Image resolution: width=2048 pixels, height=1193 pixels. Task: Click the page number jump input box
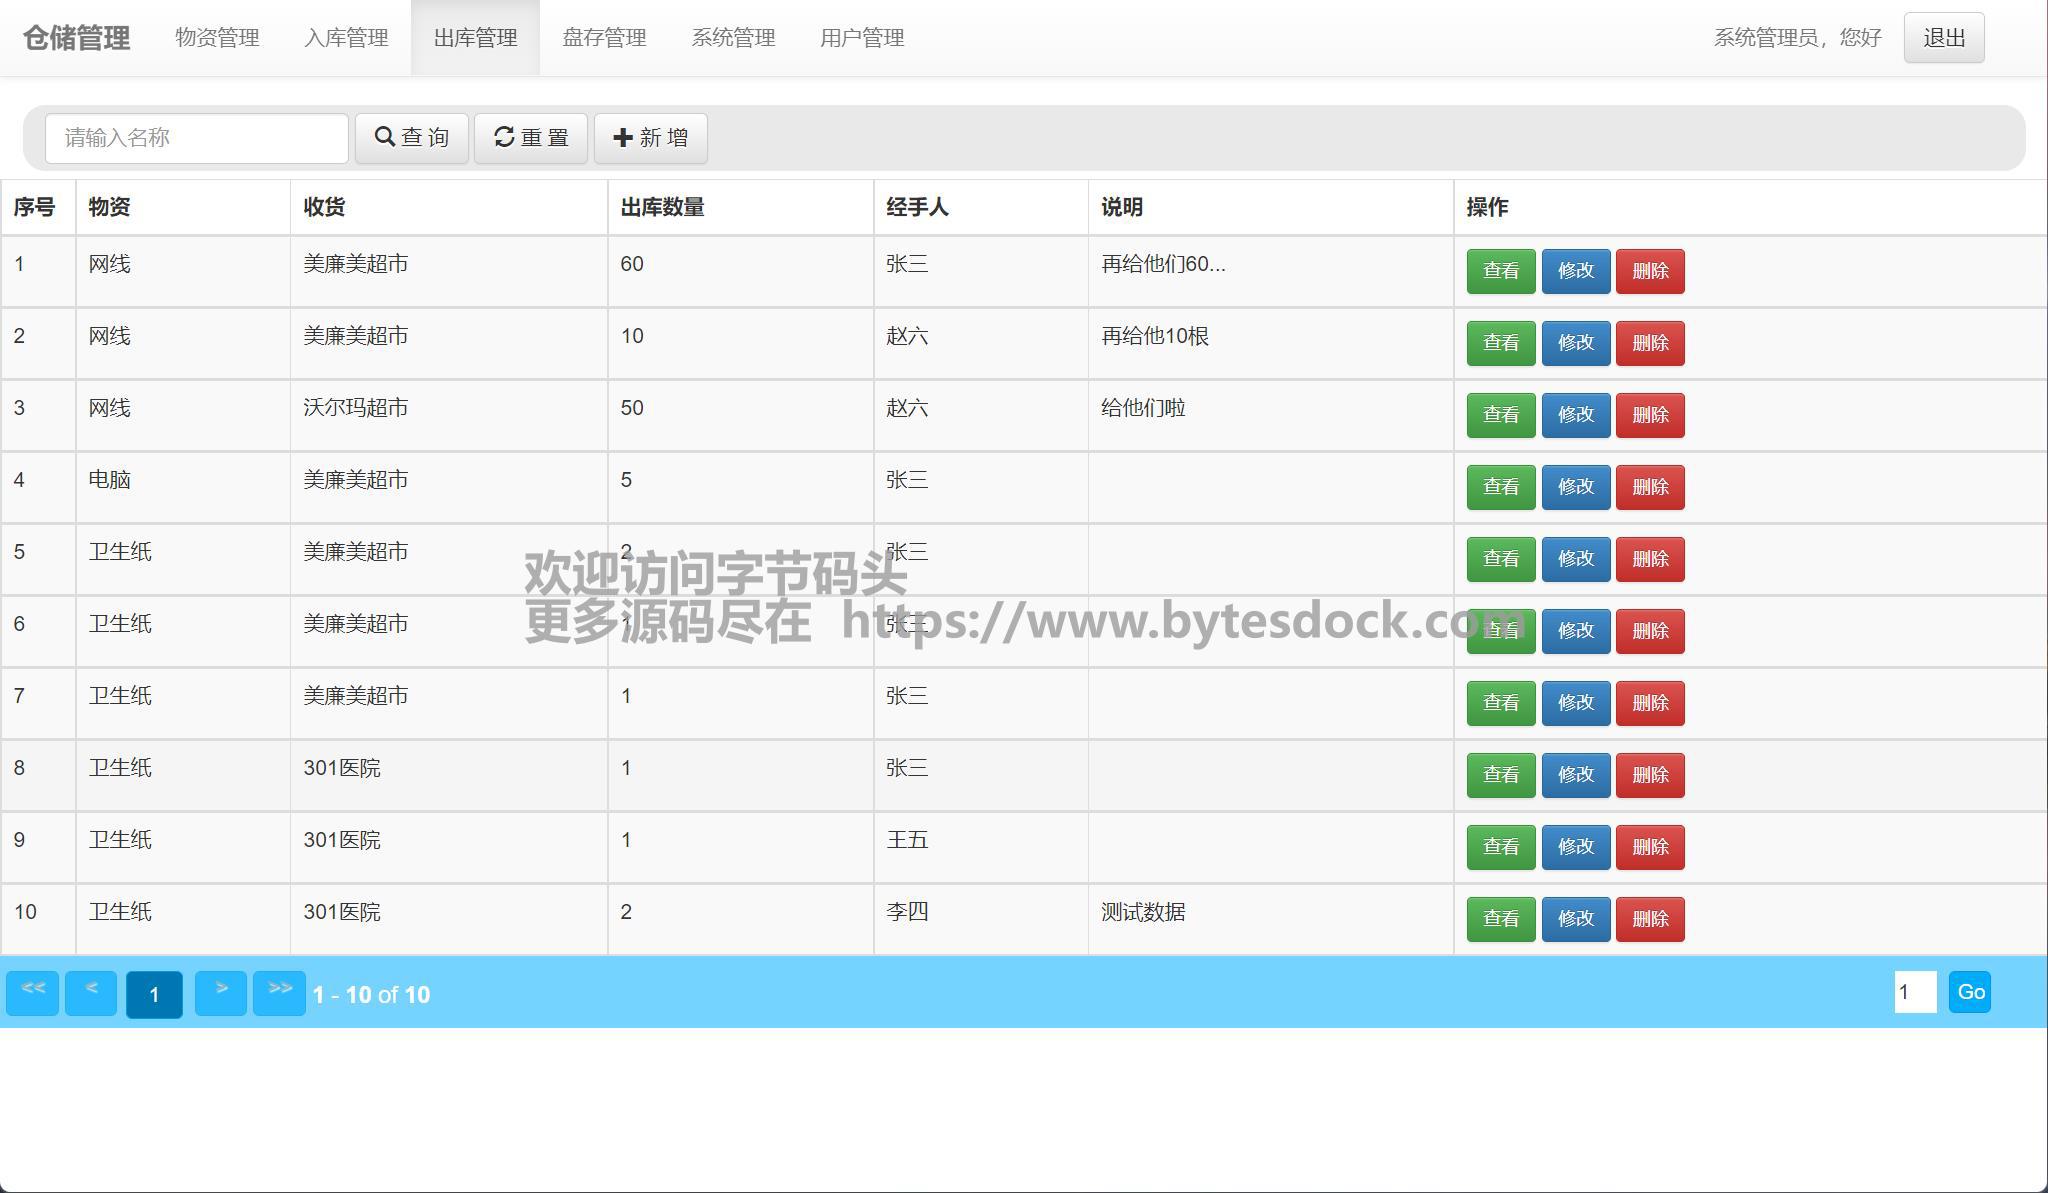click(1914, 992)
